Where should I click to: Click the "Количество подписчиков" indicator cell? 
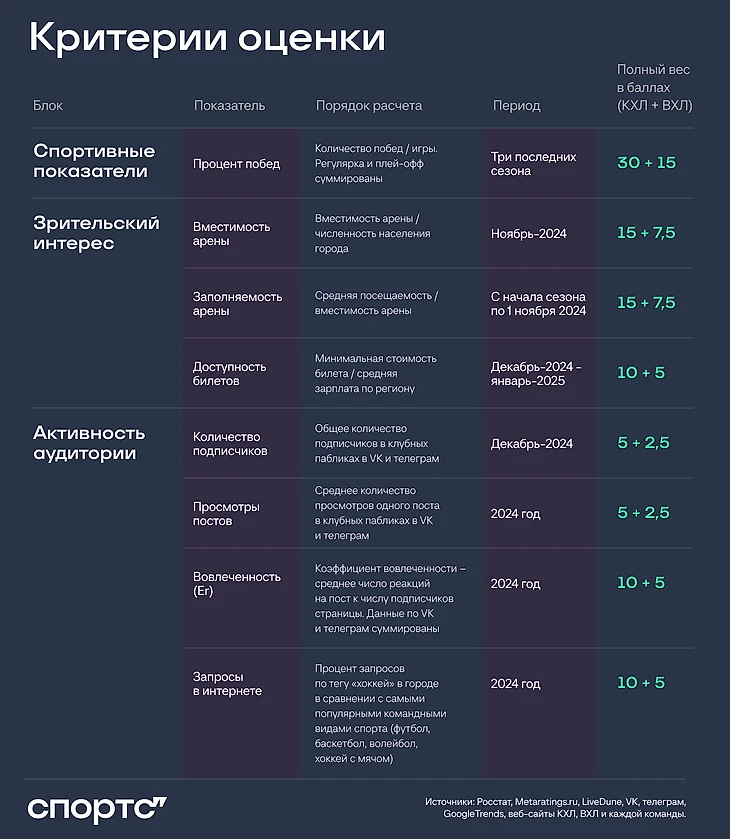230,443
